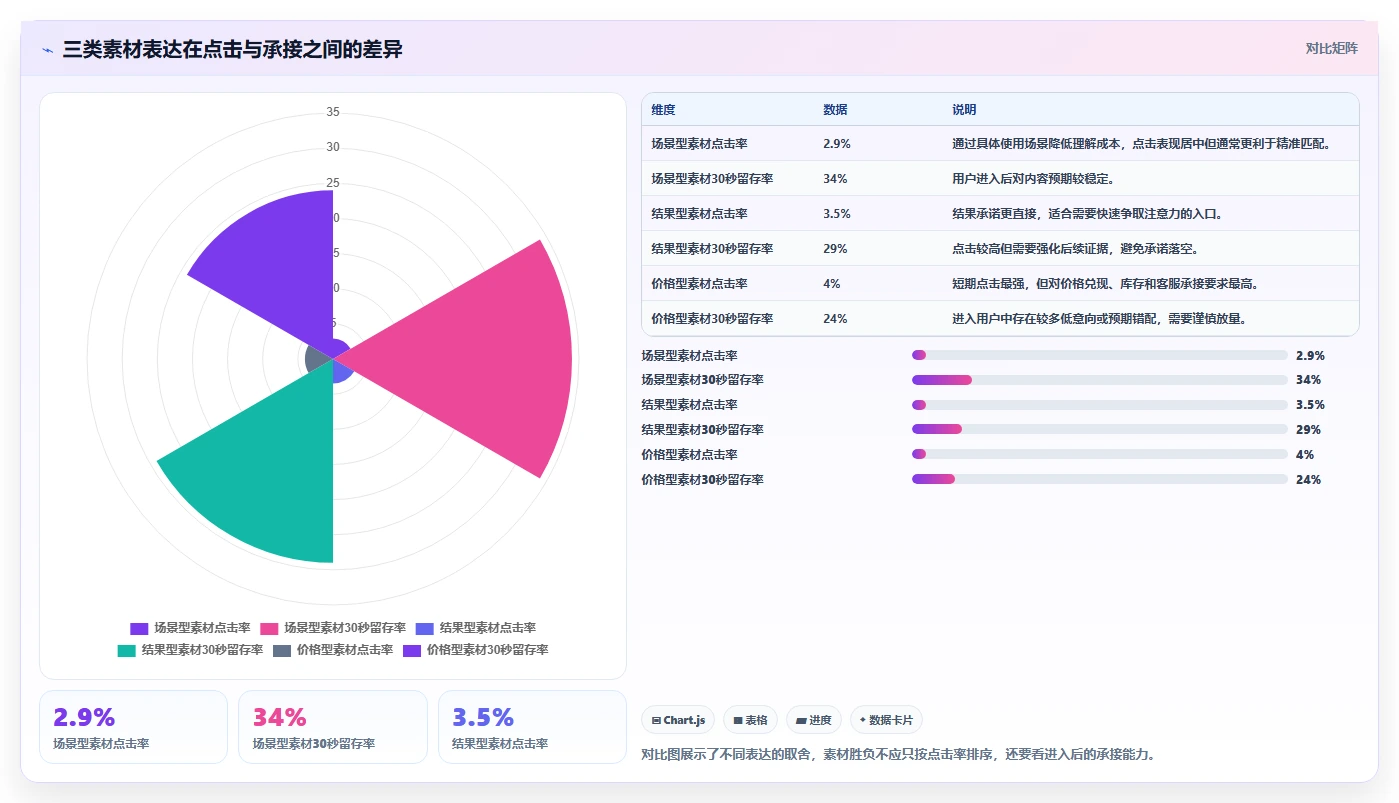Image resolution: width=1399 pixels, height=803 pixels.
Task: Click progress bar for 场景型素材30秒留存率
Action: (1100, 380)
